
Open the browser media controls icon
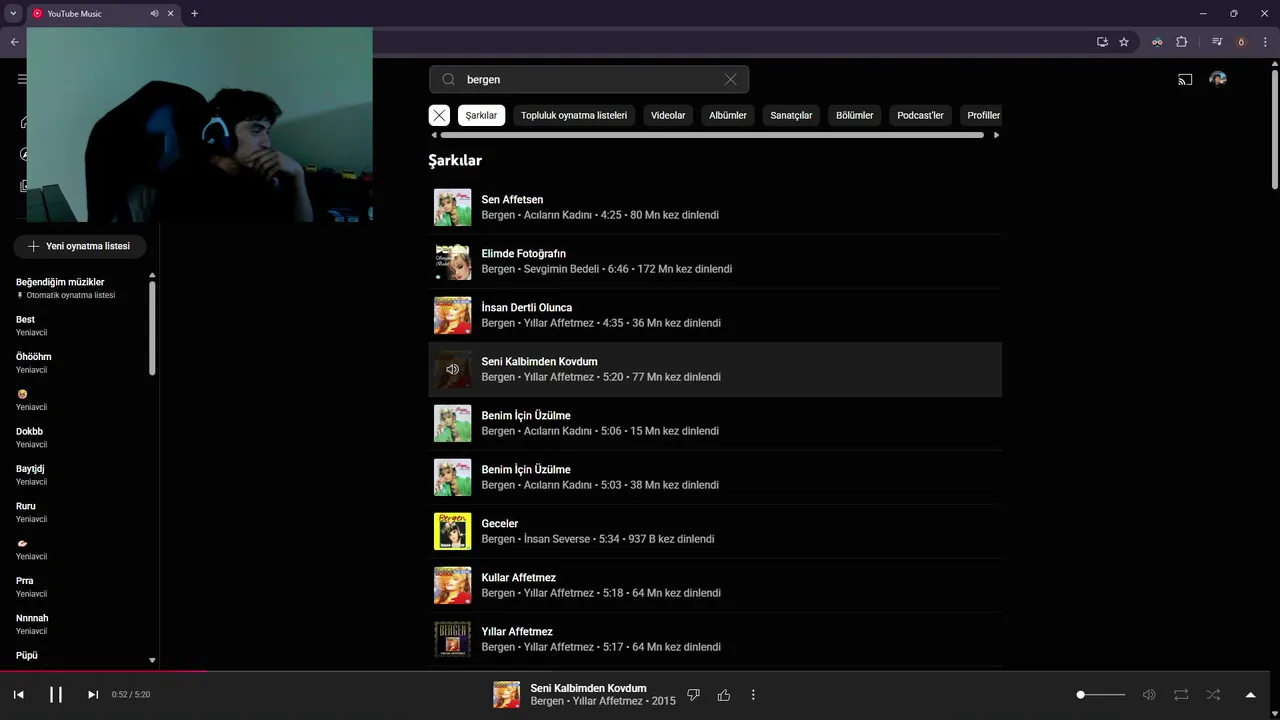coord(1217,42)
